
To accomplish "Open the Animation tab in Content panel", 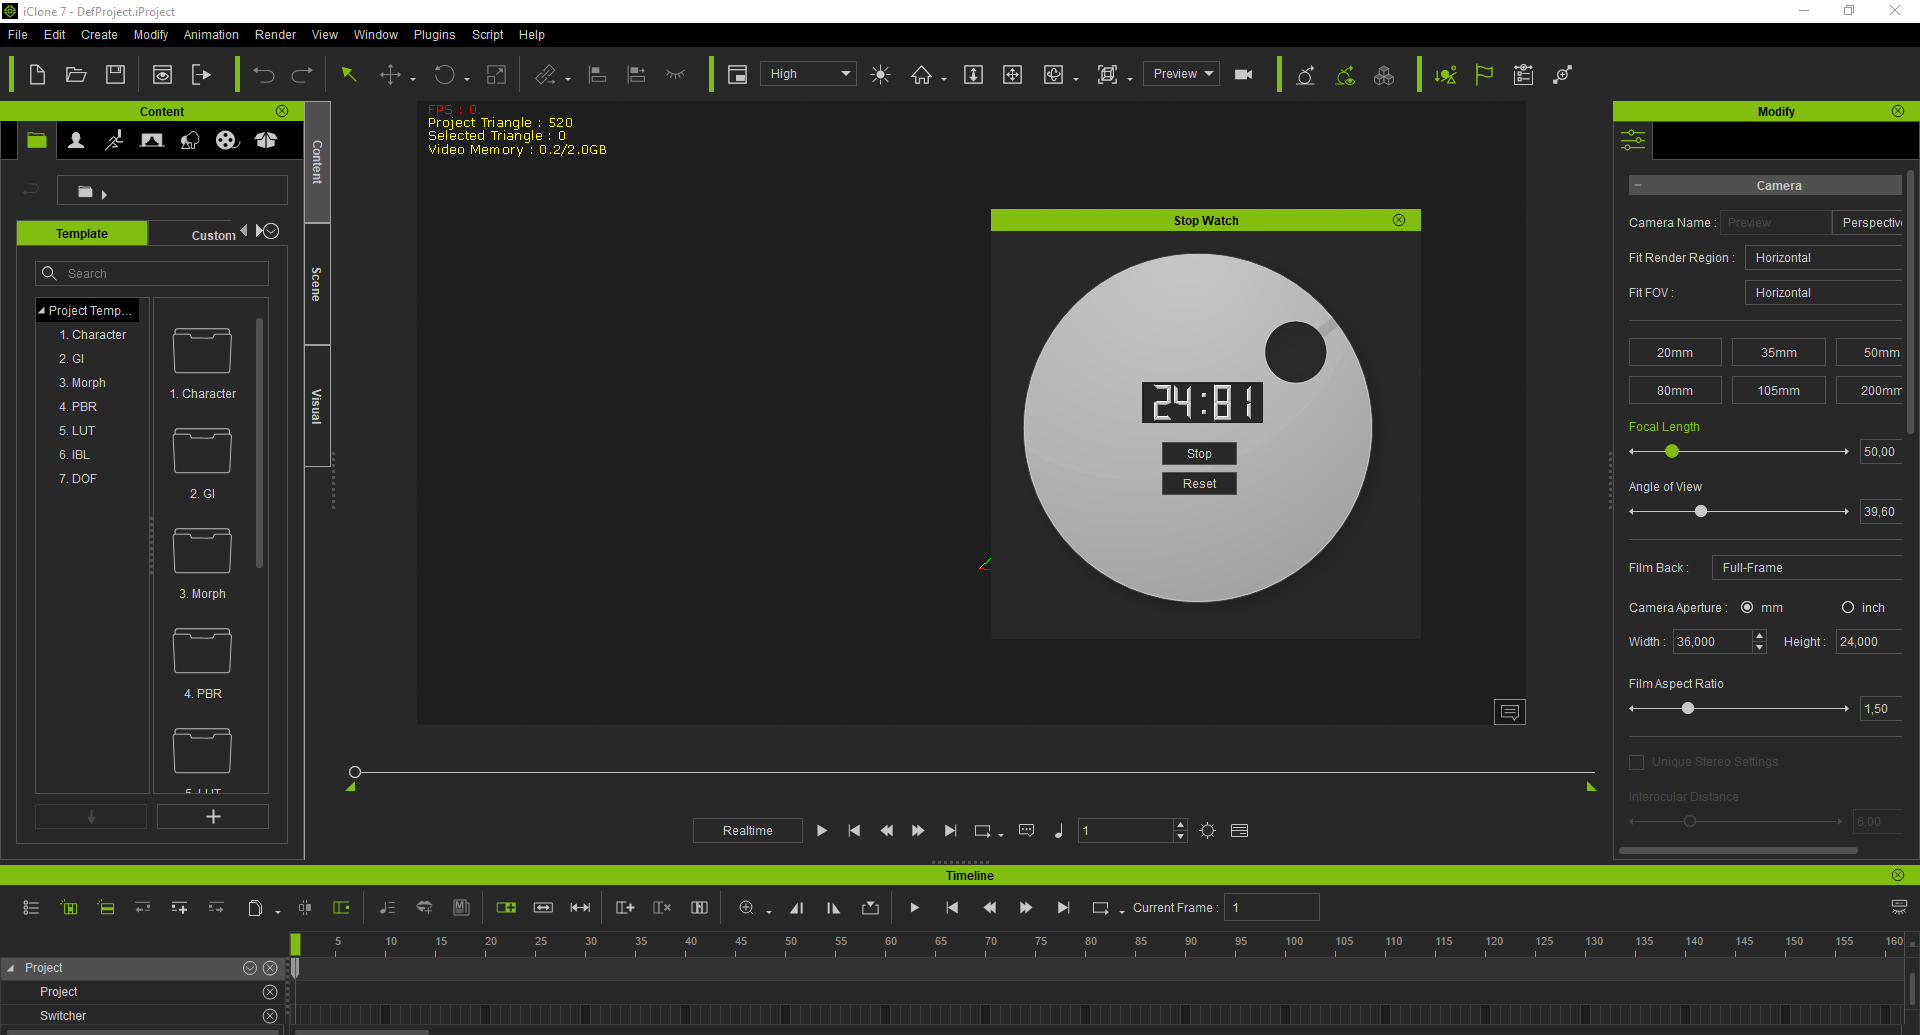I will [114, 141].
